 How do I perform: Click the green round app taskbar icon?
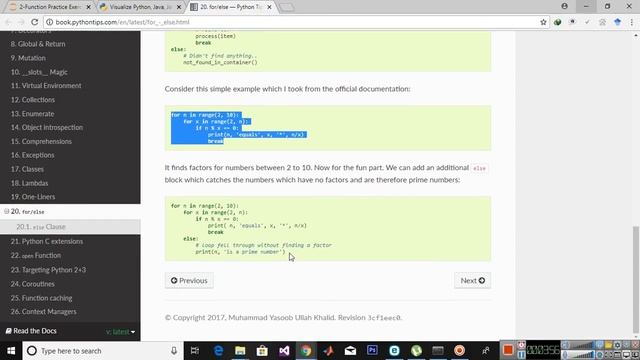[x=416, y=351]
